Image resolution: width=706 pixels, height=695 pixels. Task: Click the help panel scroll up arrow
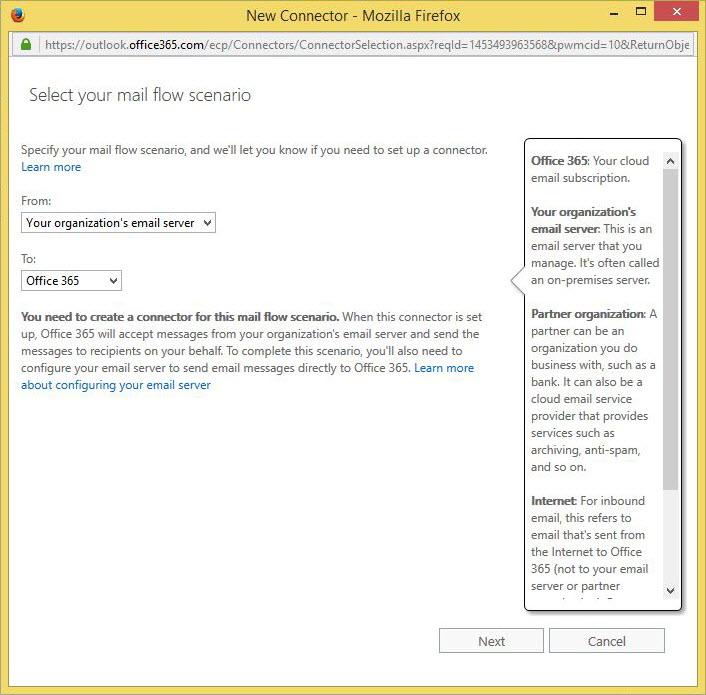(670, 161)
